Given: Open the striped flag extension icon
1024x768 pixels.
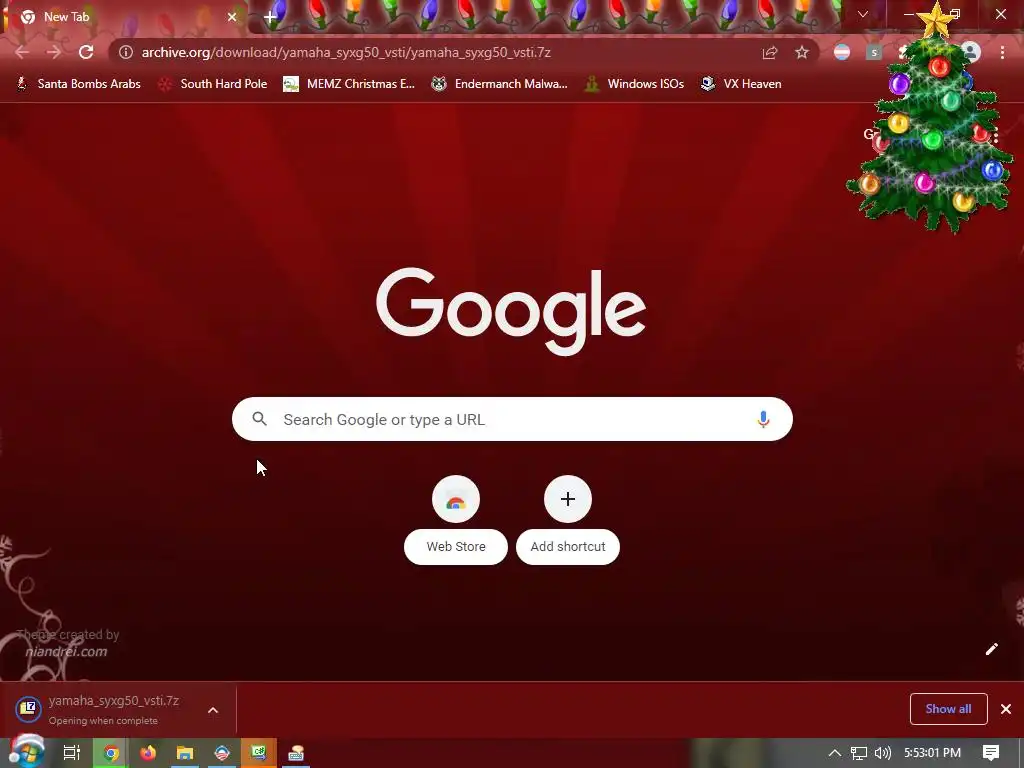Looking at the screenshot, I should [842, 52].
